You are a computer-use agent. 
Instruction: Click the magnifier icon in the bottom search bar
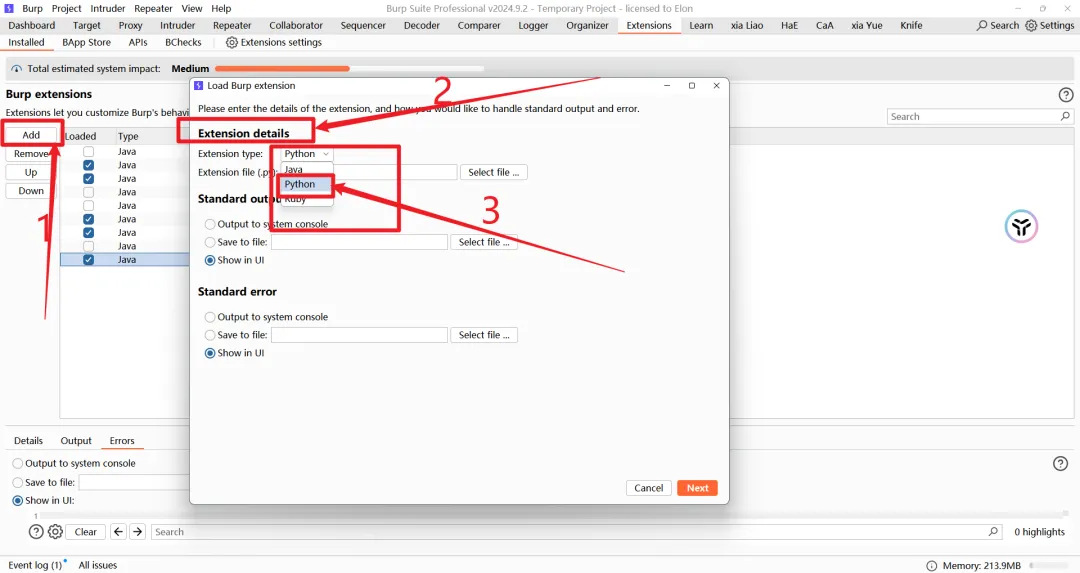[x=993, y=532]
